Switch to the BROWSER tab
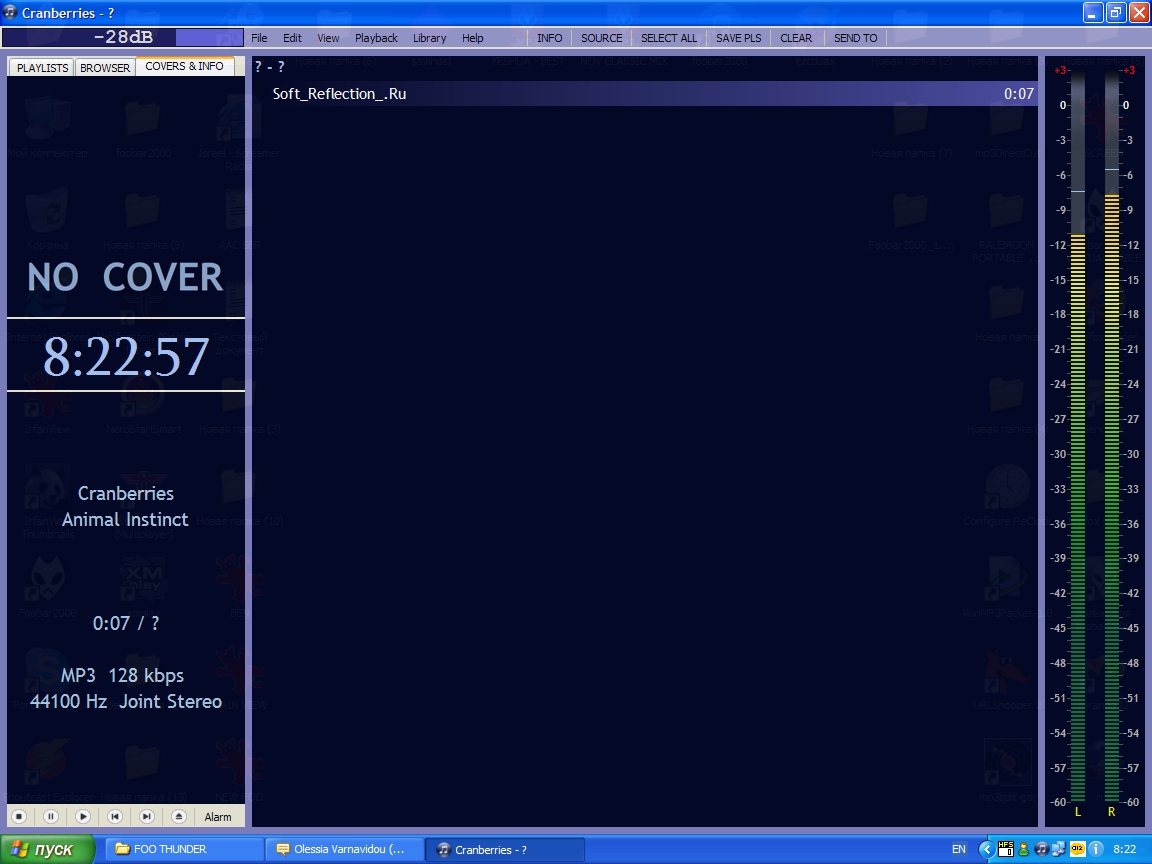Viewport: 1152px width, 864px height. (104, 68)
